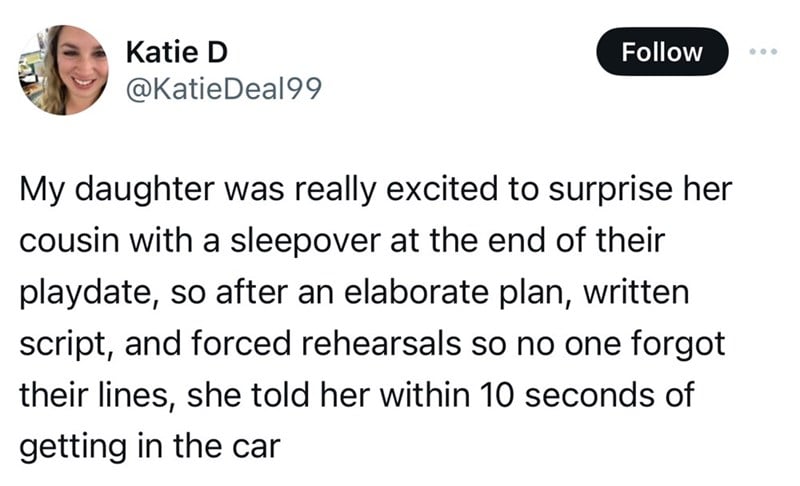Click the word "sleepover" in the tweet
Screen dimensions: 800x486
[305, 242]
